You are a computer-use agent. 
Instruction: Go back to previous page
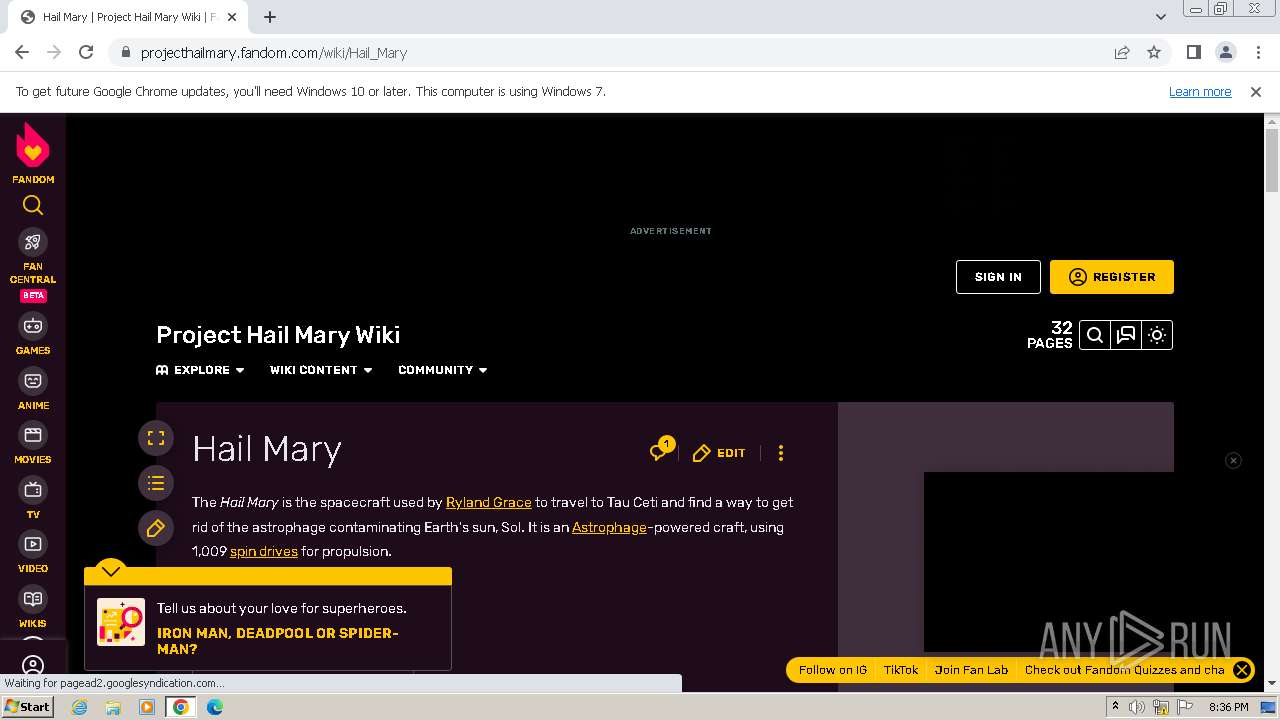pyautogui.click(x=22, y=52)
